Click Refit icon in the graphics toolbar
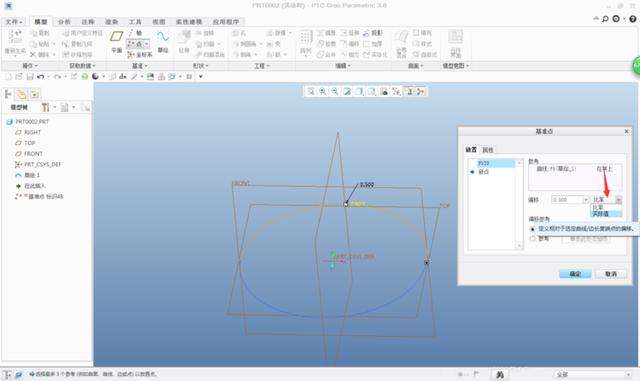 311,91
